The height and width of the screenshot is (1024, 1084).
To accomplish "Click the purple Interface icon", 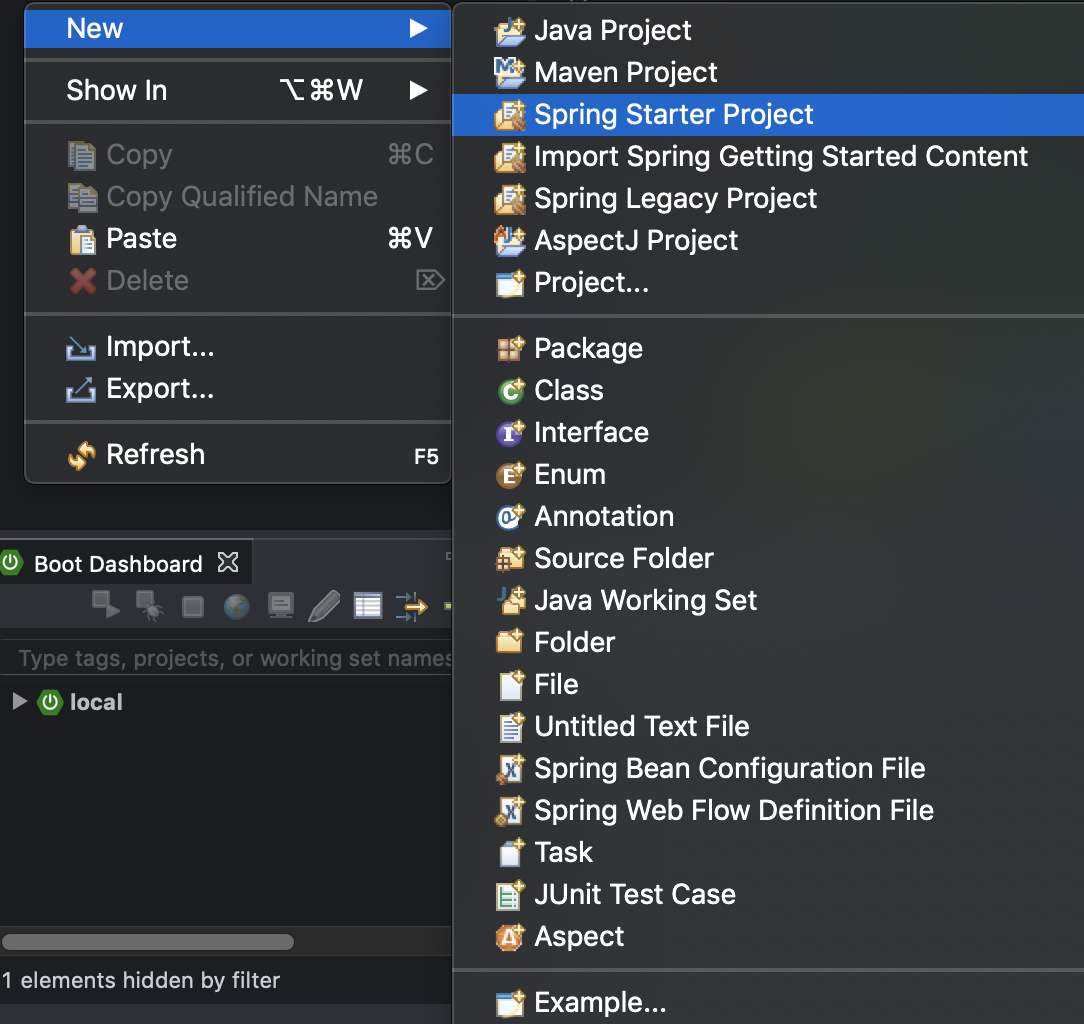I will [x=511, y=433].
